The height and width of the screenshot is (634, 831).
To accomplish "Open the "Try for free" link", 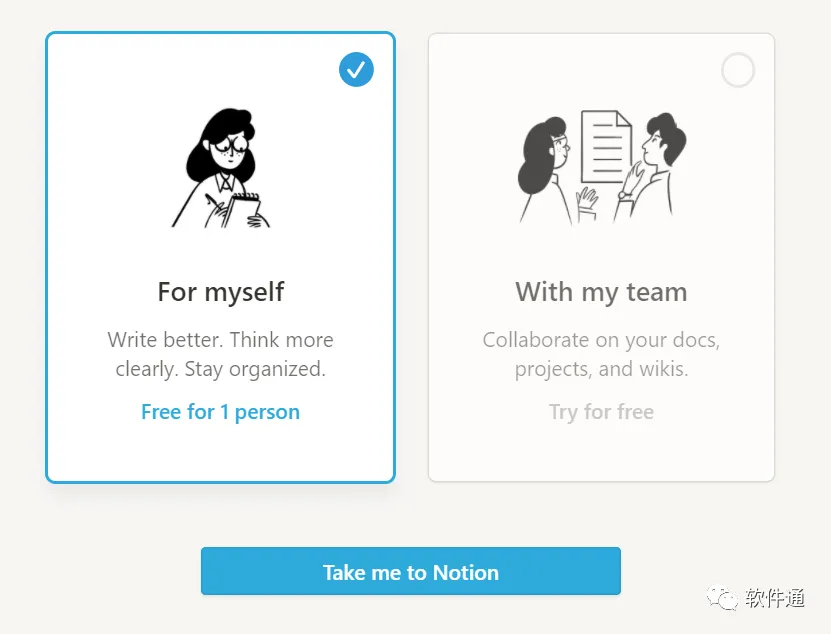I will [x=601, y=412].
